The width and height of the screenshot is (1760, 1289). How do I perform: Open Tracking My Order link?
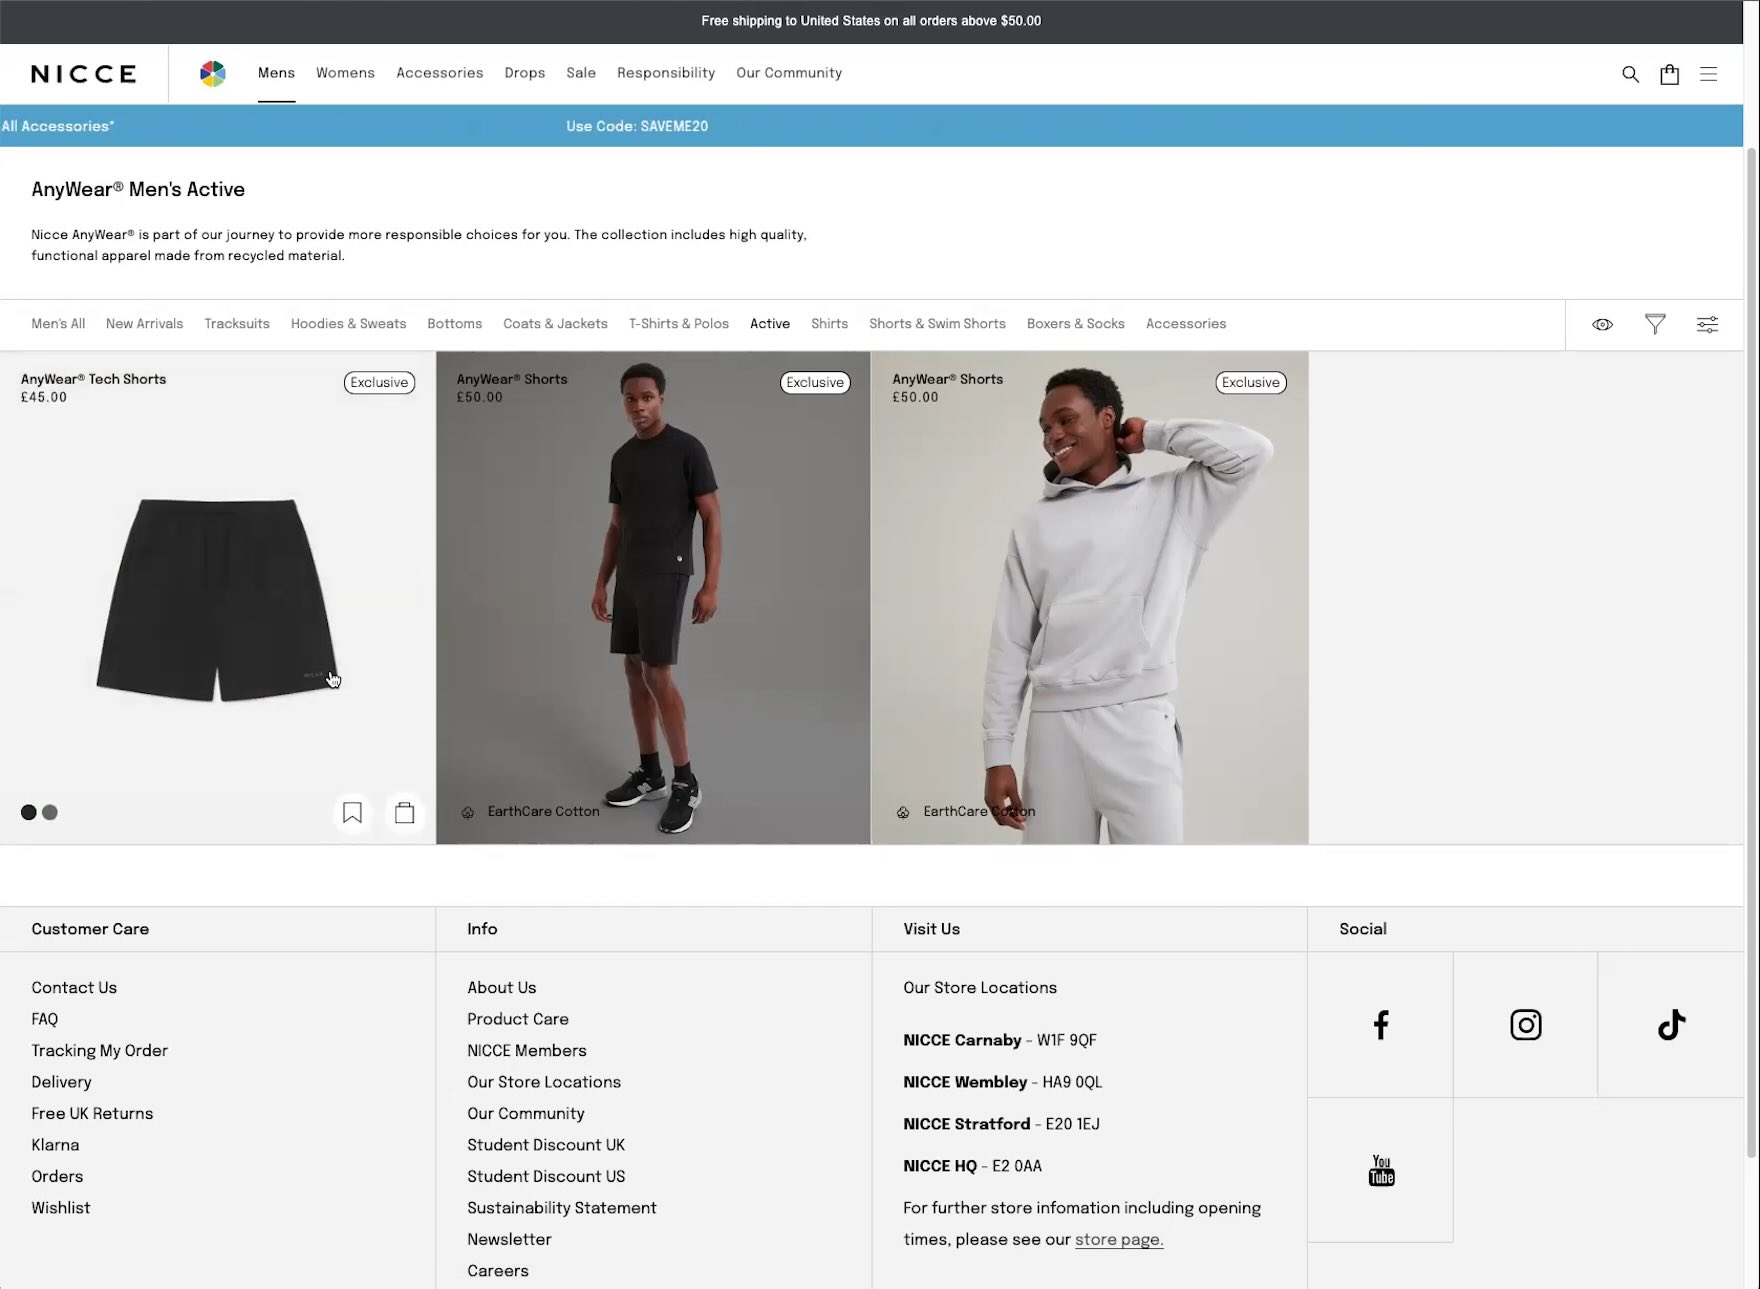coord(99,1051)
